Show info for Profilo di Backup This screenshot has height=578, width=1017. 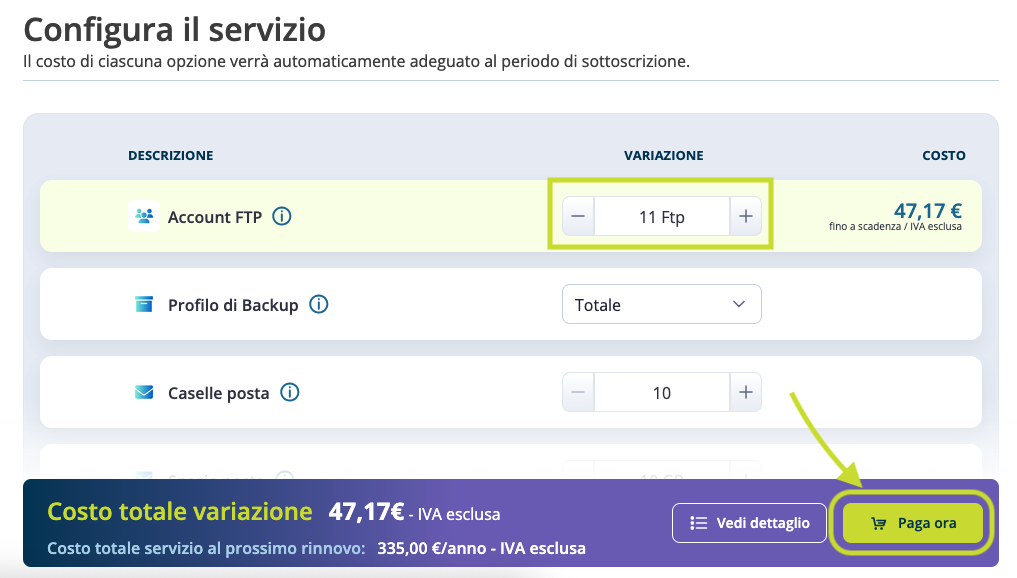(x=318, y=305)
